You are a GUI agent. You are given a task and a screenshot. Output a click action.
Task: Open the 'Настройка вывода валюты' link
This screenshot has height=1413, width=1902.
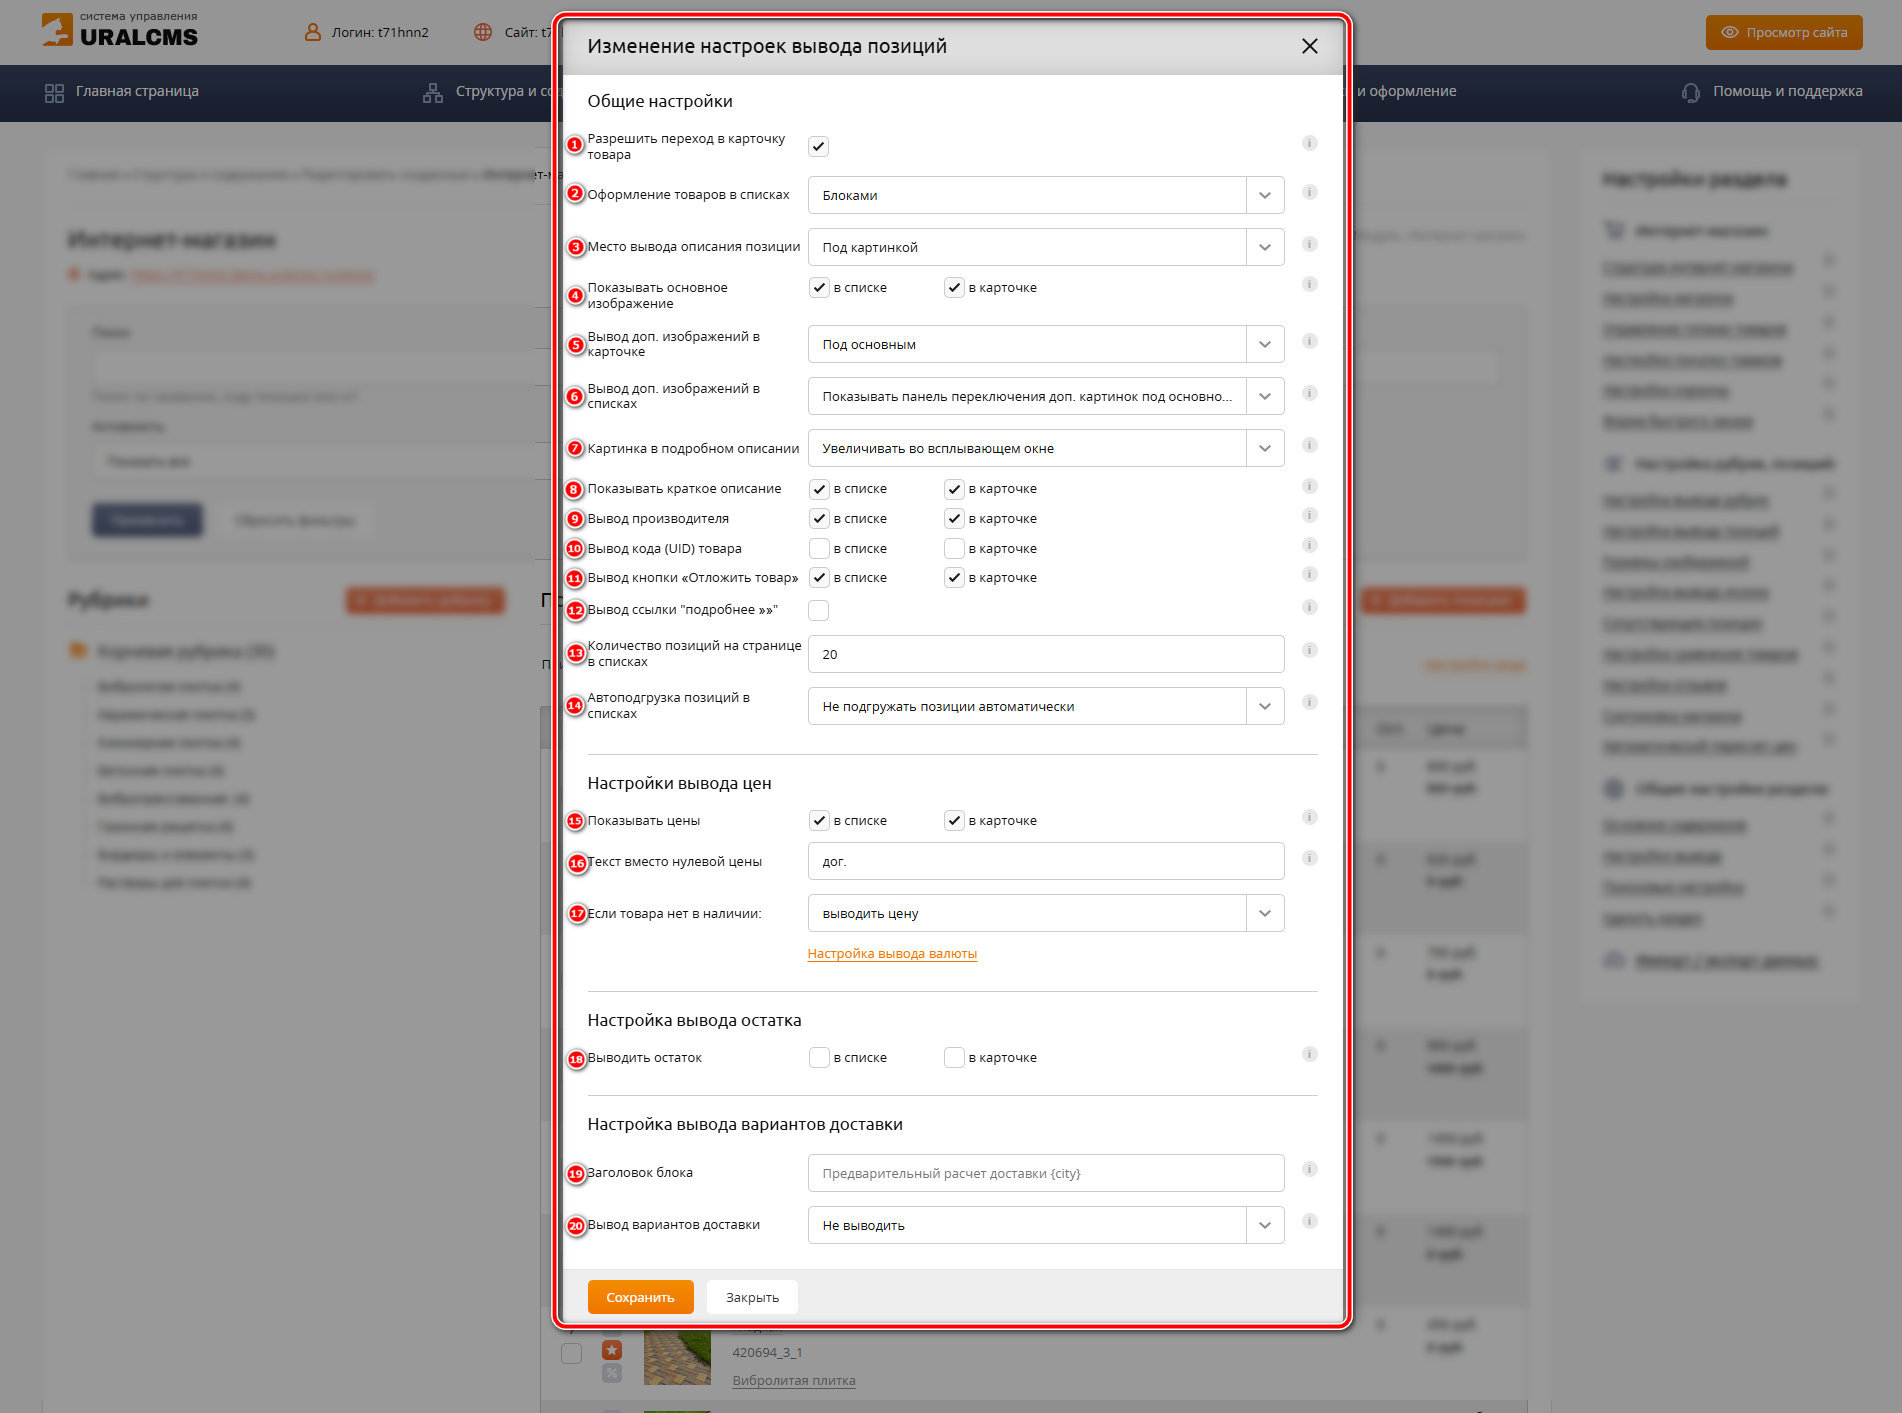(892, 954)
